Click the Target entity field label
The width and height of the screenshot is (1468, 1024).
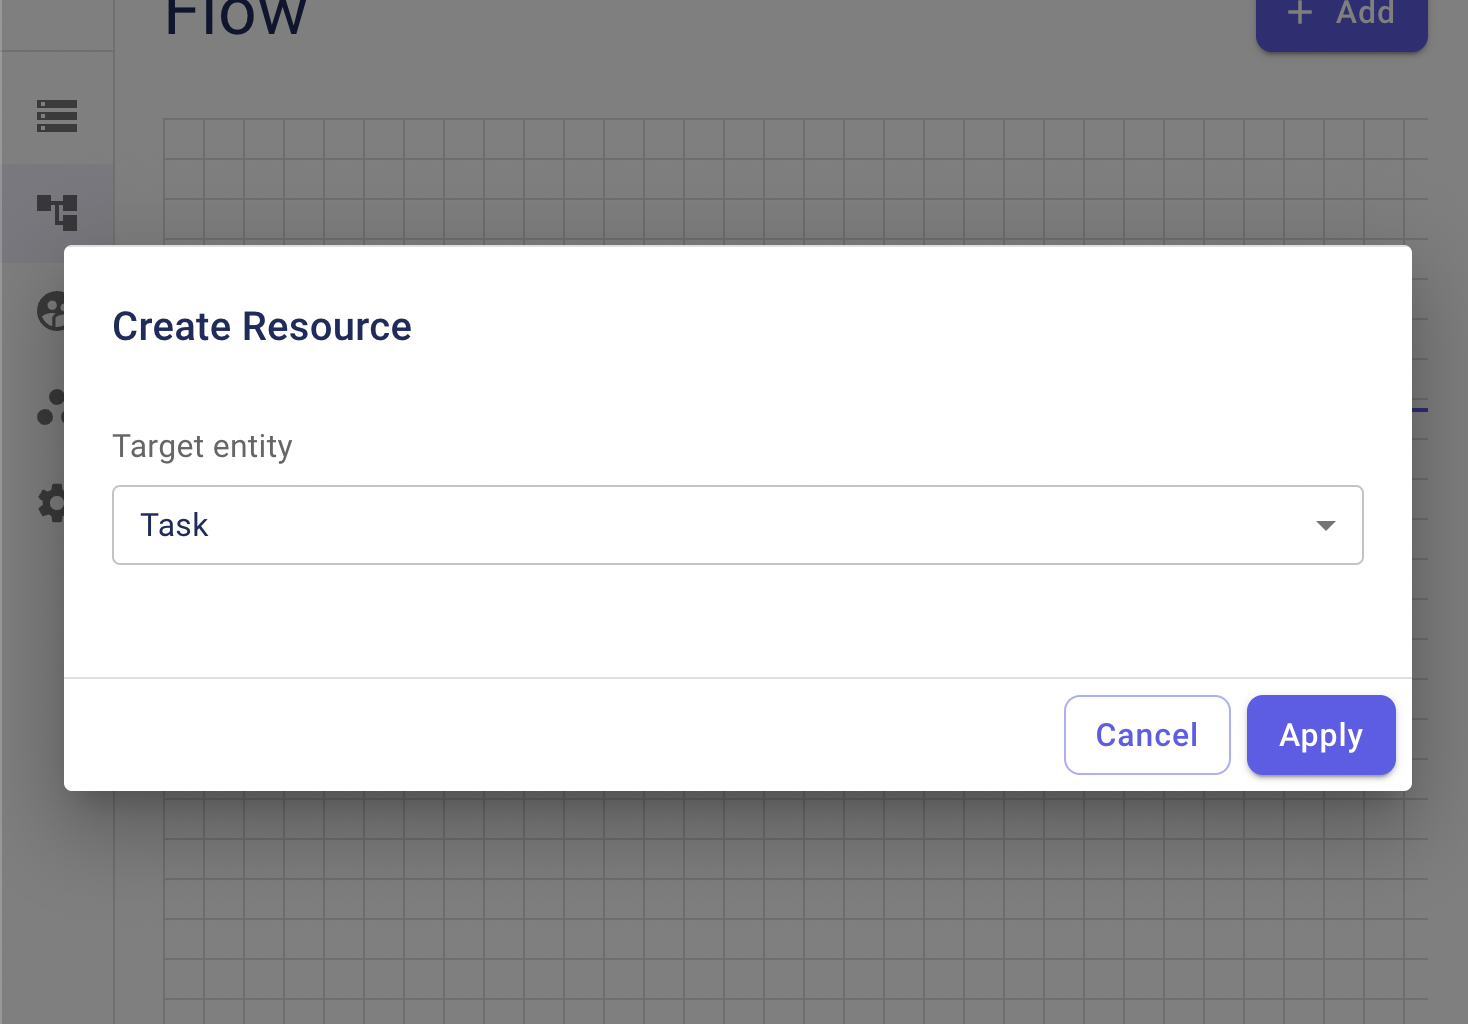(x=202, y=446)
